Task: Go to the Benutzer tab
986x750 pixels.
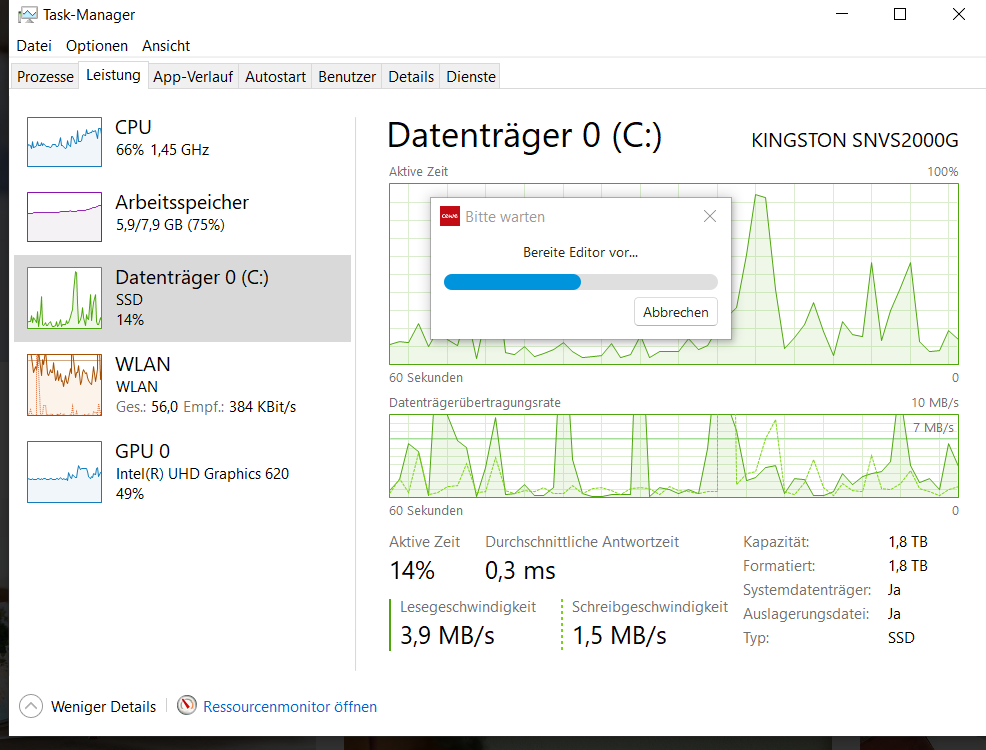Action: pyautogui.click(x=346, y=77)
